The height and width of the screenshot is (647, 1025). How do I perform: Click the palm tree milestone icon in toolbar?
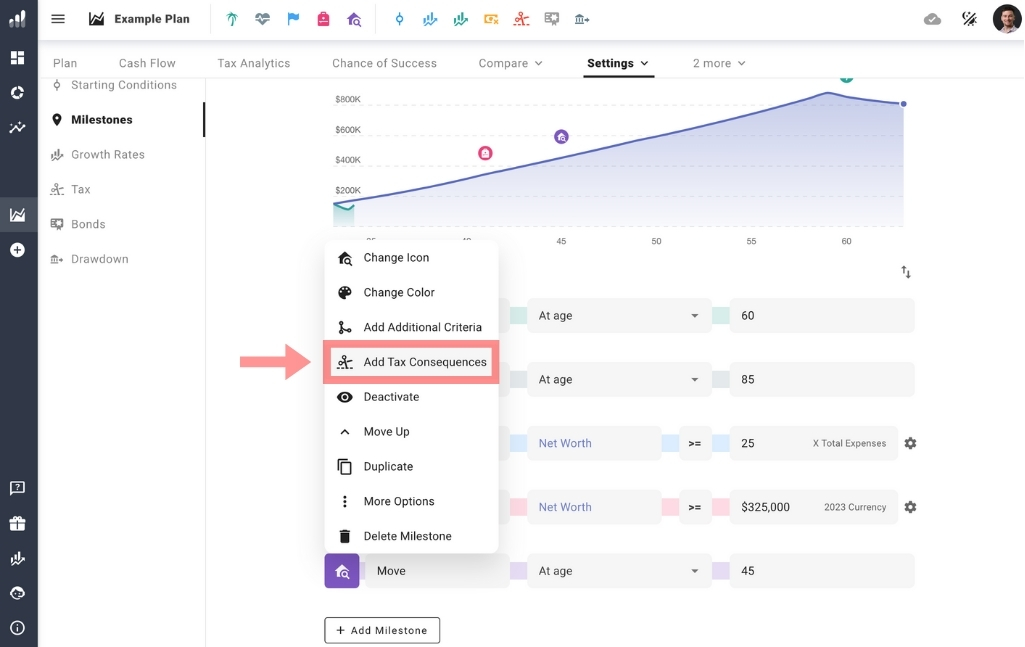[x=232, y=19]
